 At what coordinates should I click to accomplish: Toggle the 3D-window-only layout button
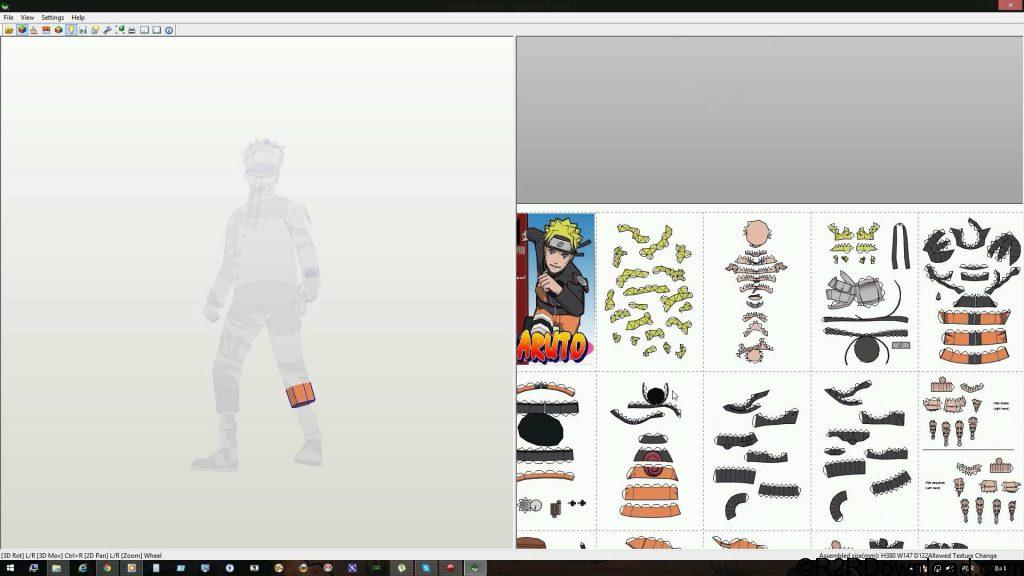145,30
